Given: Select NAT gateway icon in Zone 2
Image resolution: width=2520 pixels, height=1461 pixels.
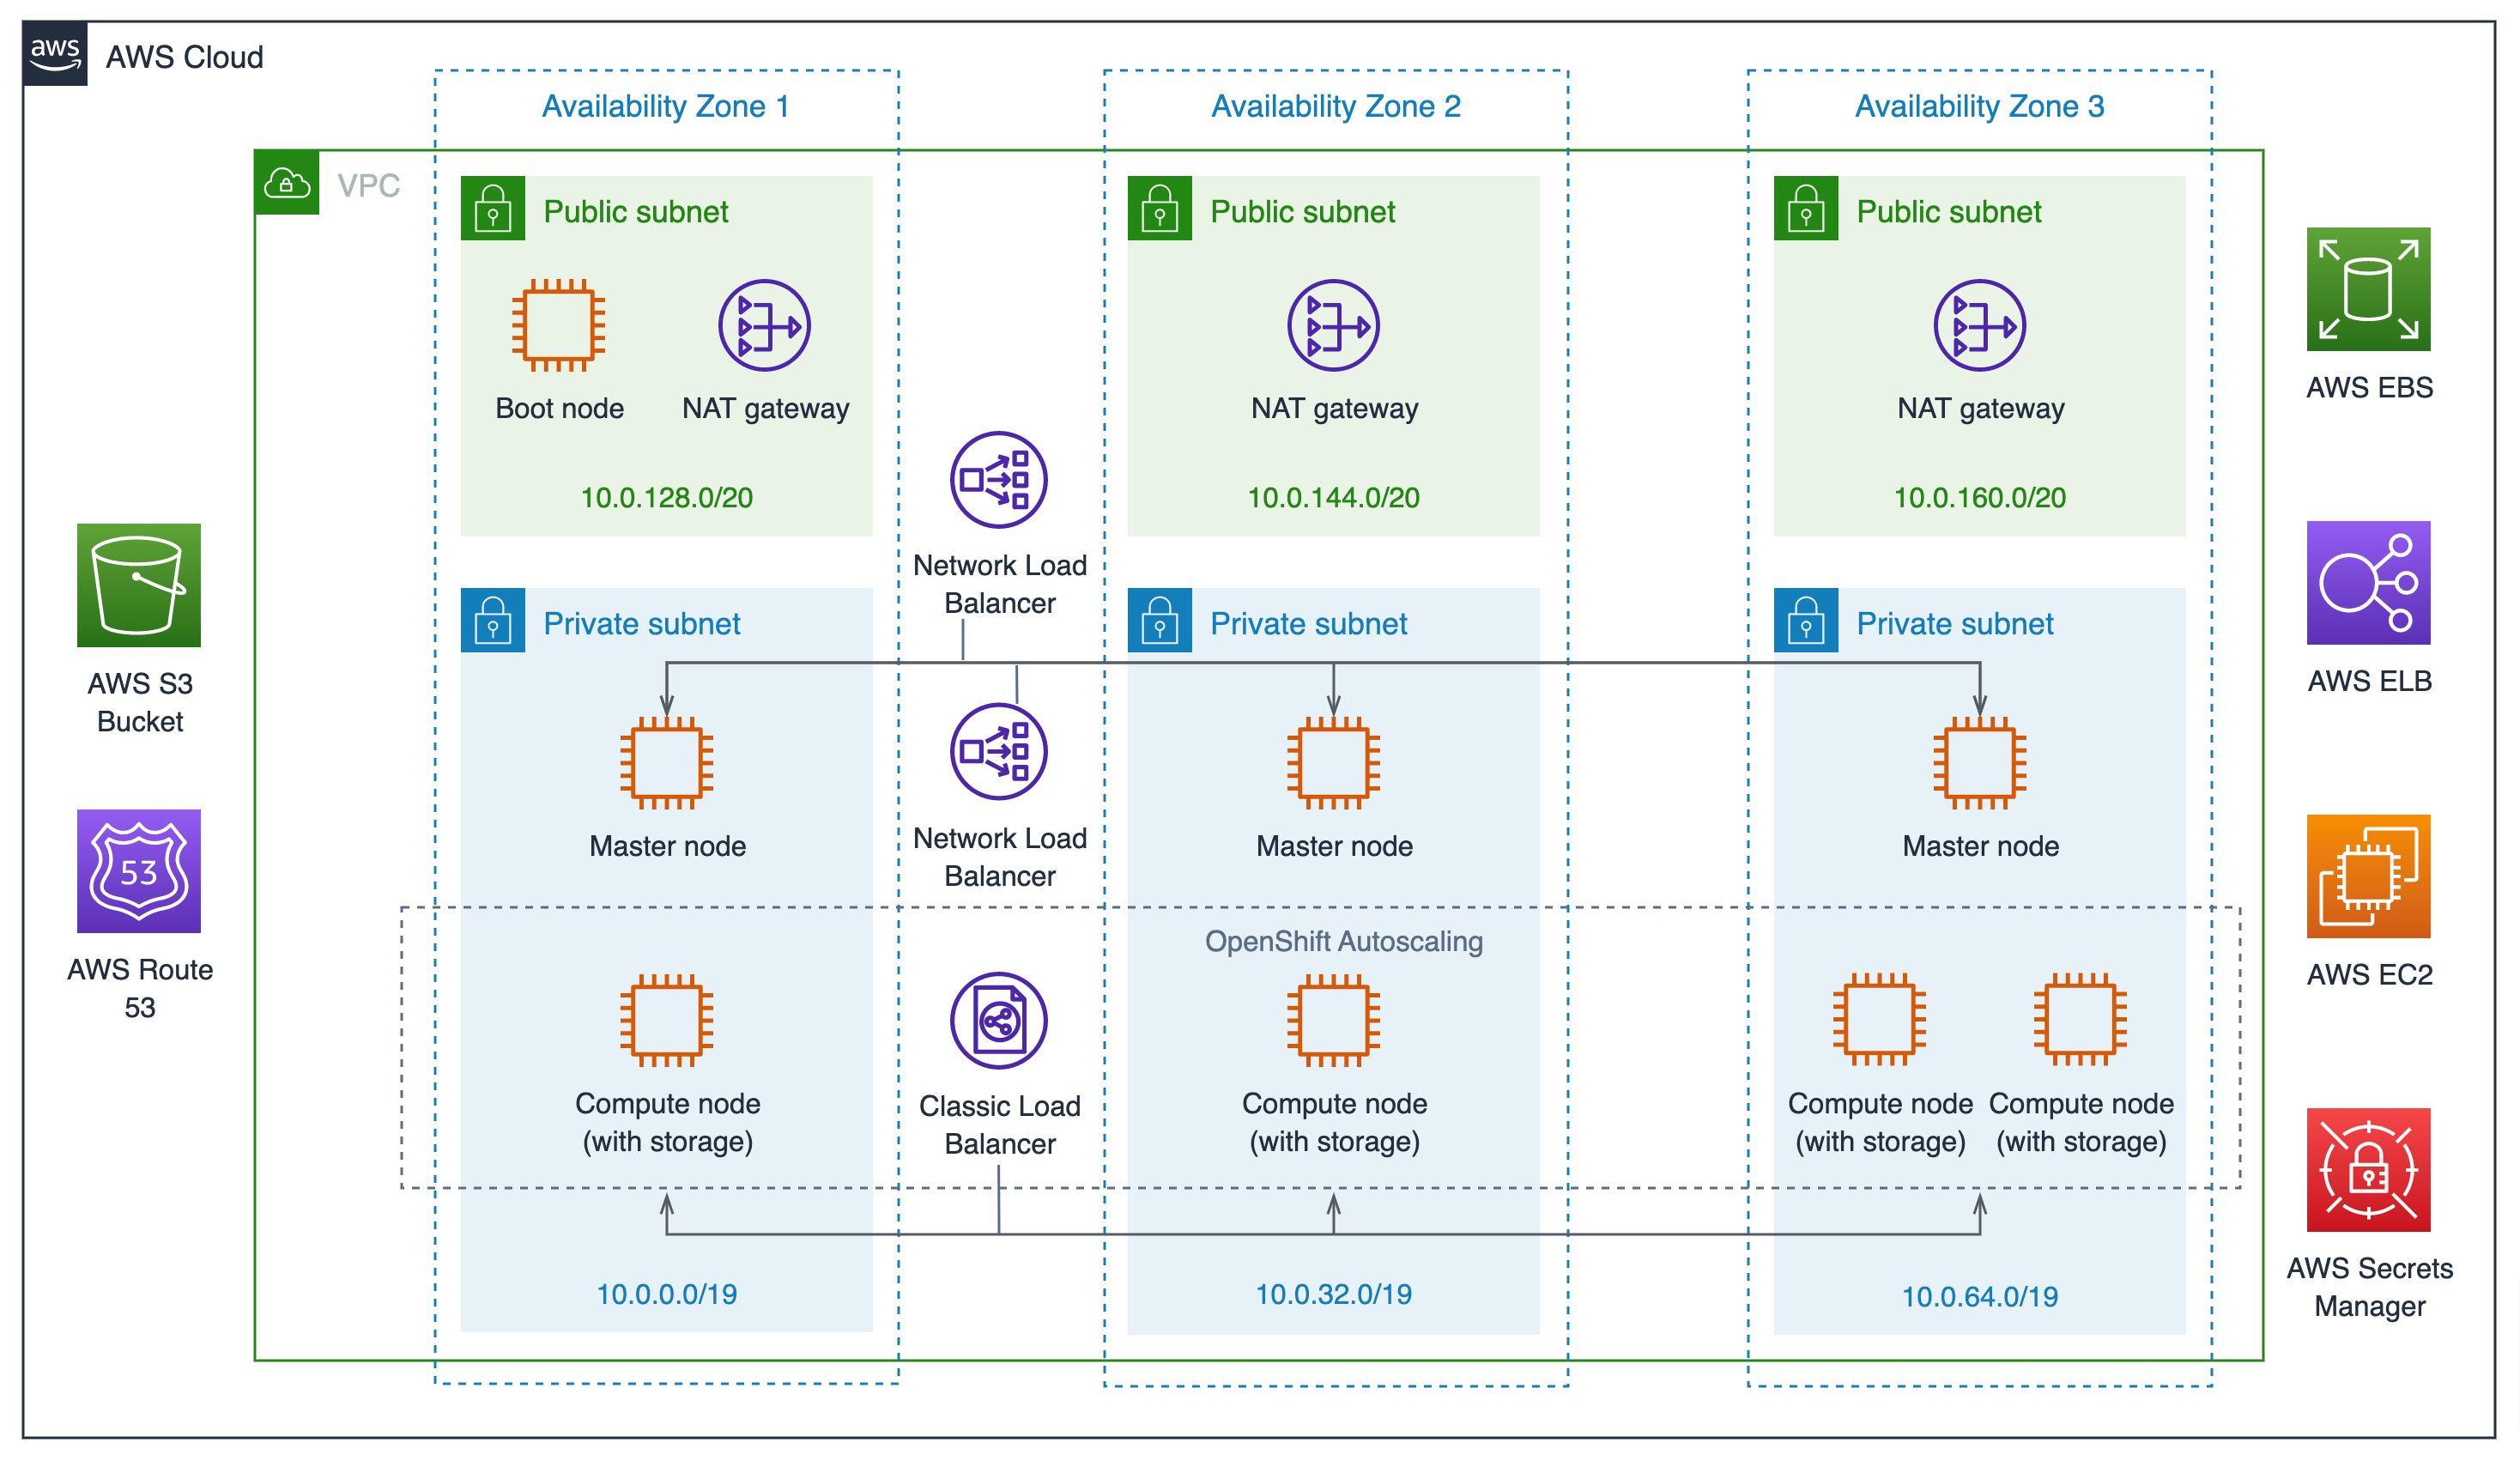Looking at the screenshot, I should click(x=1334, y=325).
